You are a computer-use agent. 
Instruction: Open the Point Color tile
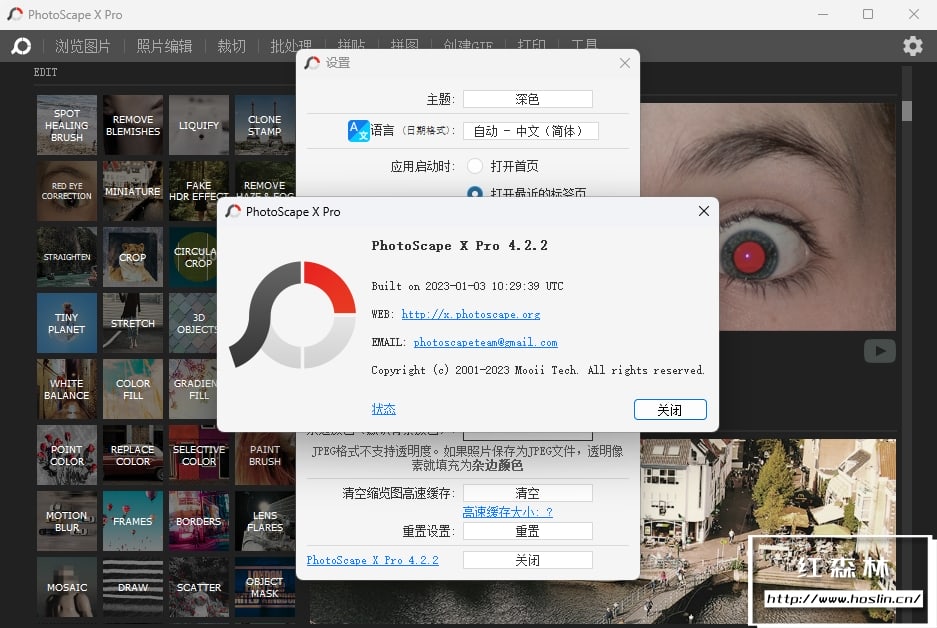point(66,455)
